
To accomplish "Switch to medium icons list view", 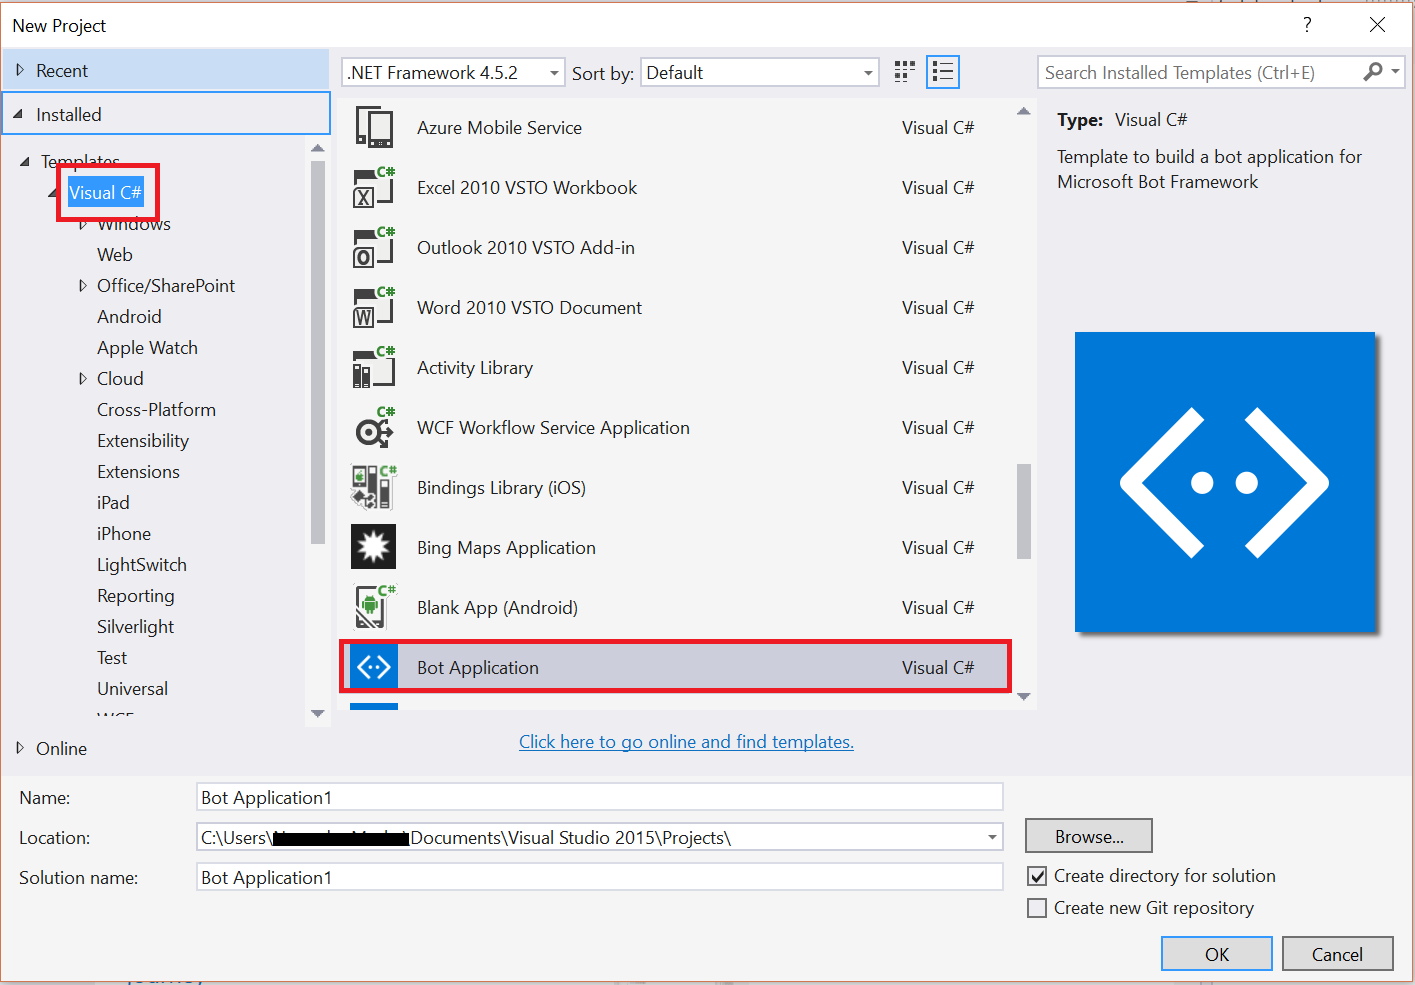I will [943, 72].
